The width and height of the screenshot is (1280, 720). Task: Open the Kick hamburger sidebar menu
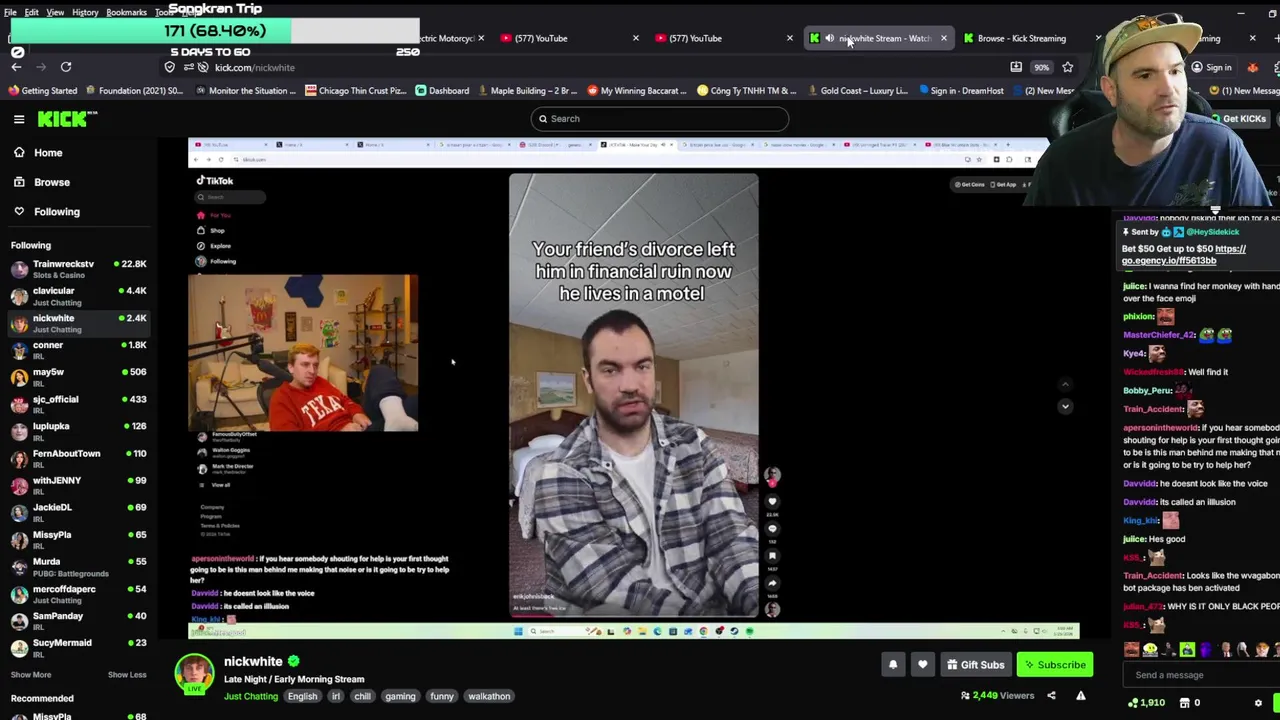pos(19,119)
